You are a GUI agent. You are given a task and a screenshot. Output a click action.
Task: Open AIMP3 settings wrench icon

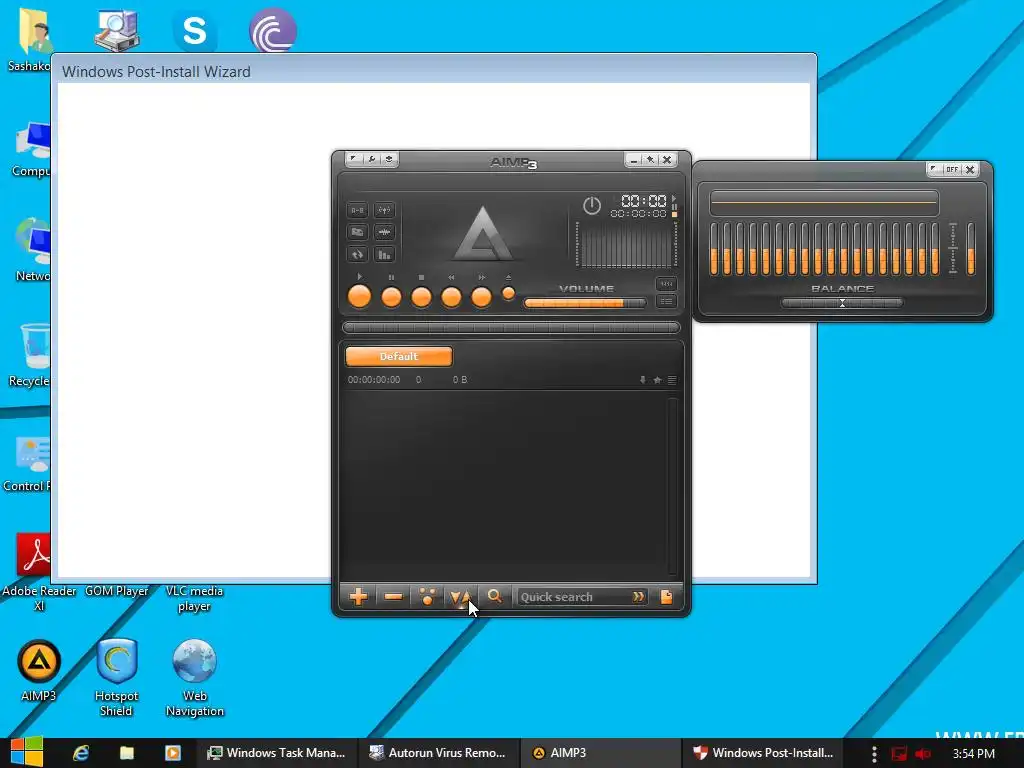tap(372, 159)
